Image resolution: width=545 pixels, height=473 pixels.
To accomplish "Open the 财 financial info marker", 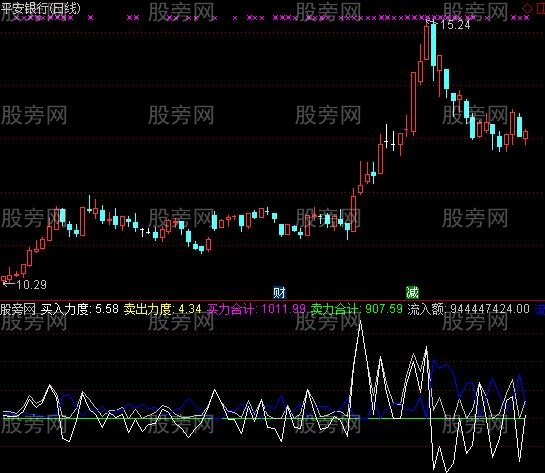I will pyautogui.click(x=279, y=293).
